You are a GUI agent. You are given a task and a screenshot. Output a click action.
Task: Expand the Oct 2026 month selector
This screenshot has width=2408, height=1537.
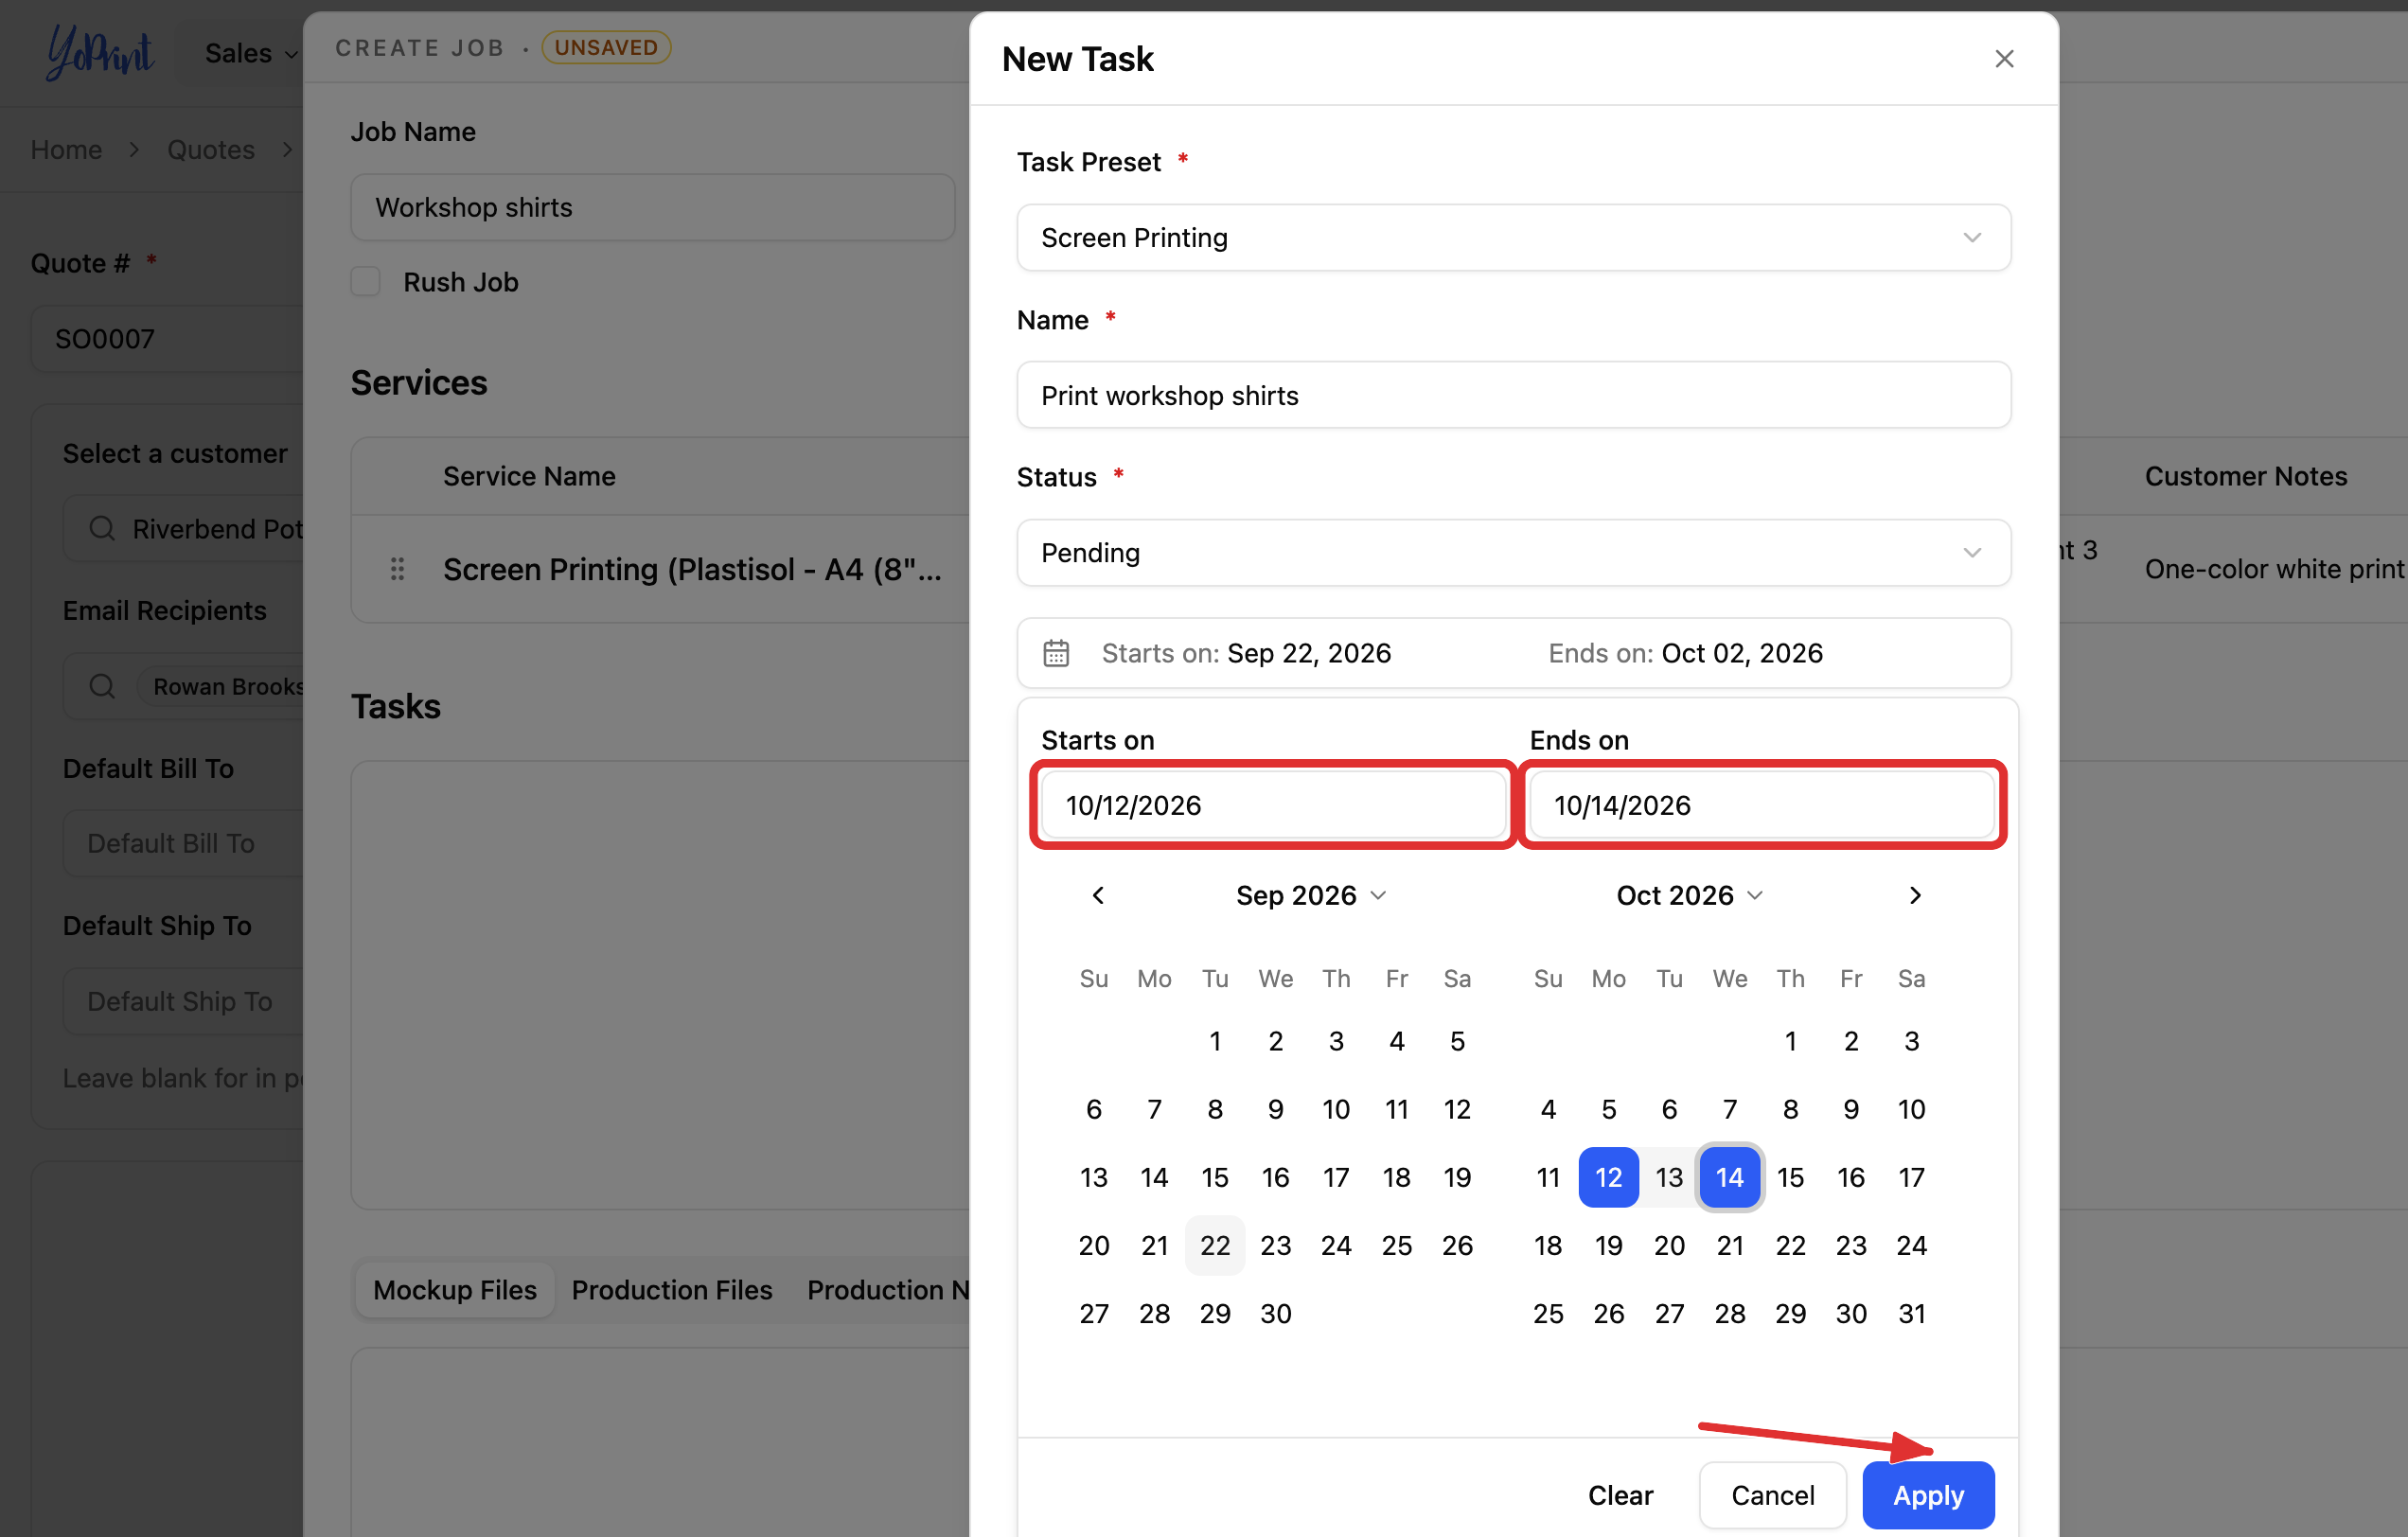pos(1689,895)
